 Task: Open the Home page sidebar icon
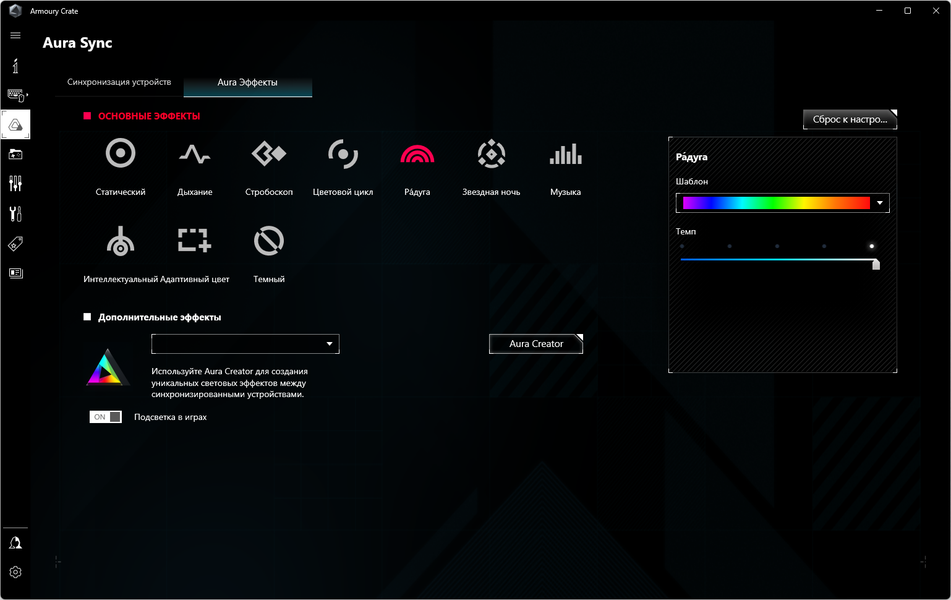click(15, 66)
